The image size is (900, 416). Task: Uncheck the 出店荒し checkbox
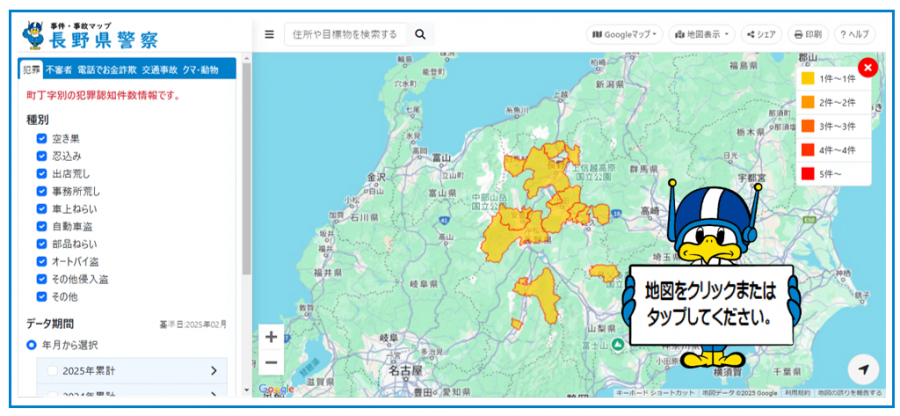click(41, 173)
